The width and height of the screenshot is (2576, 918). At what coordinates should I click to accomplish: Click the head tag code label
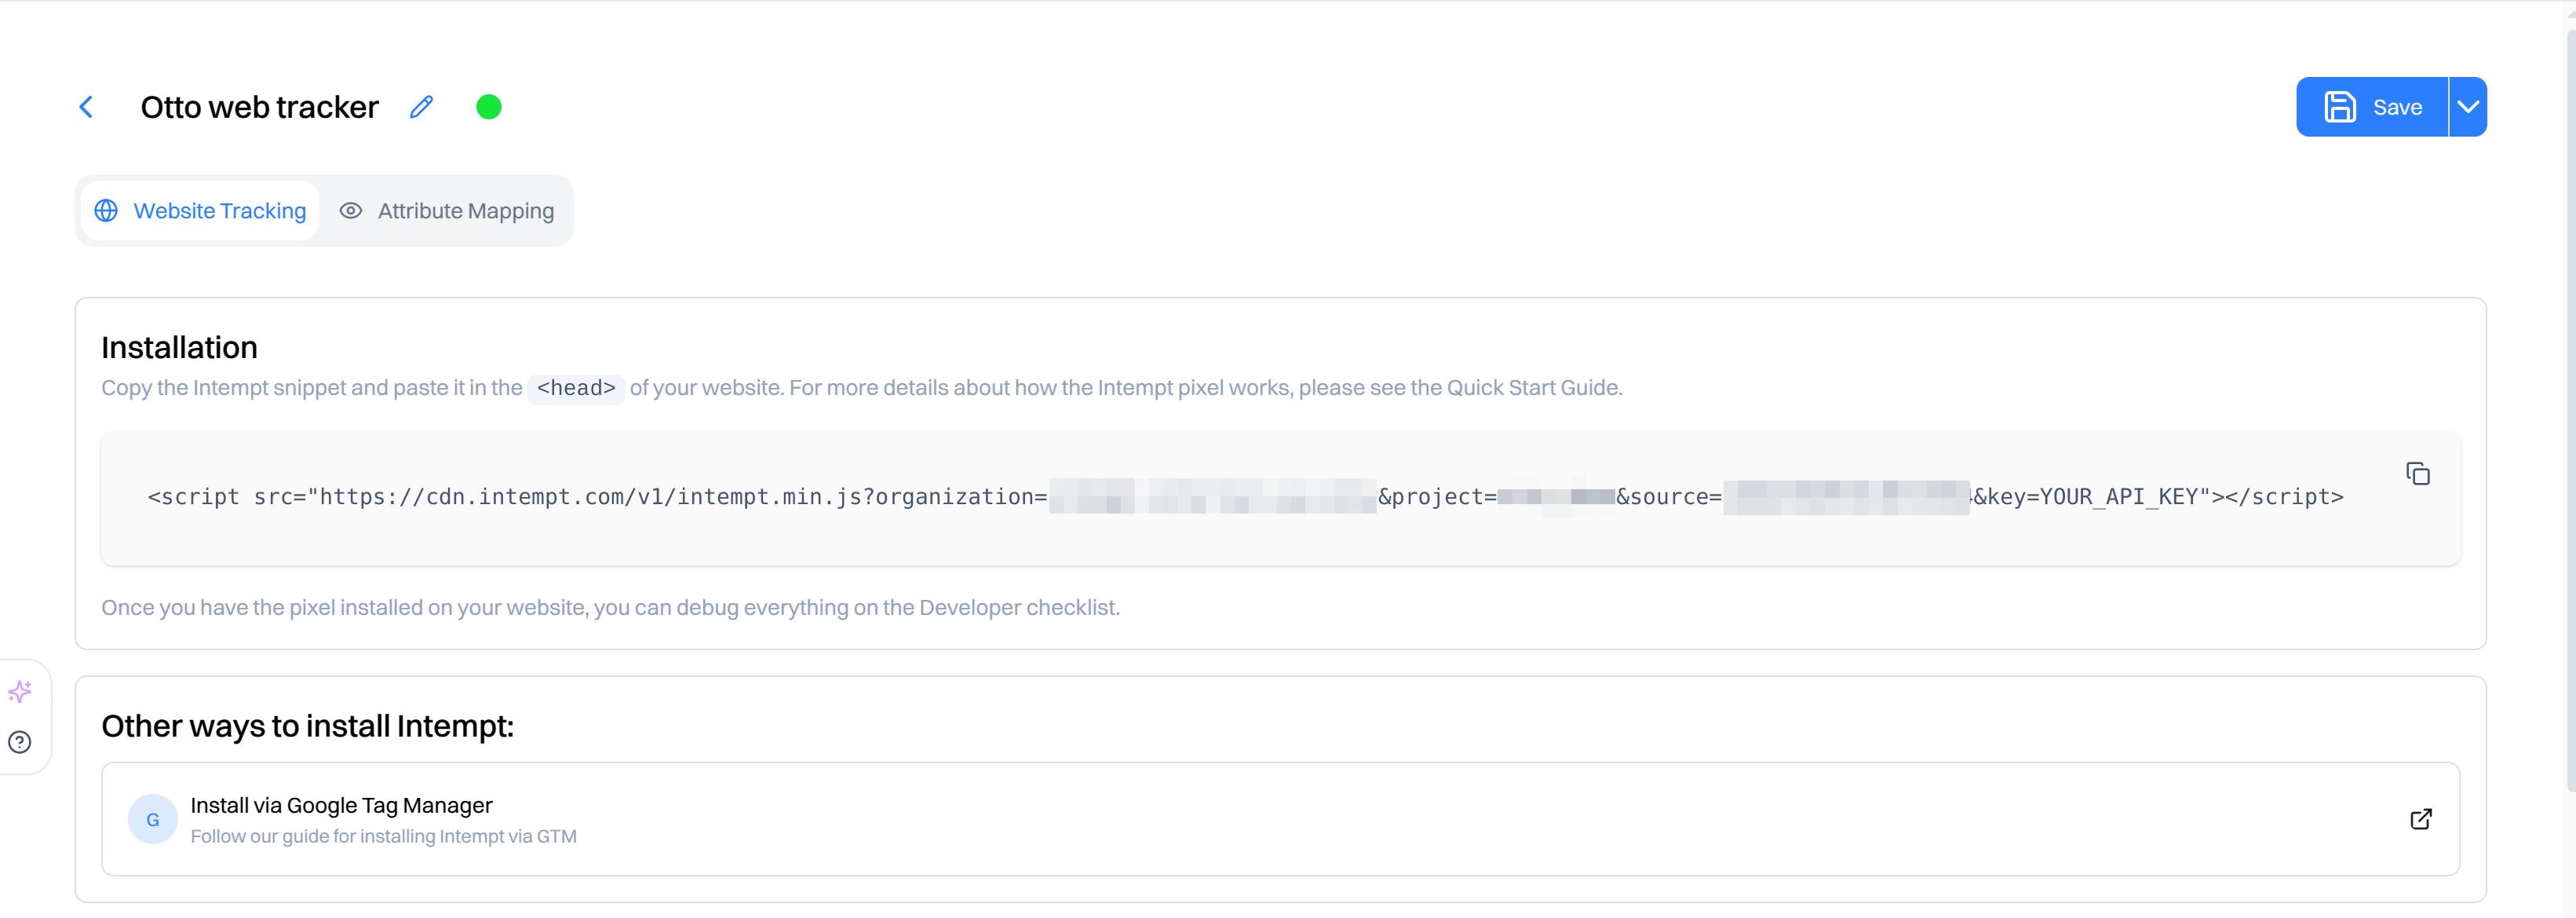click(x=576, y=388)
